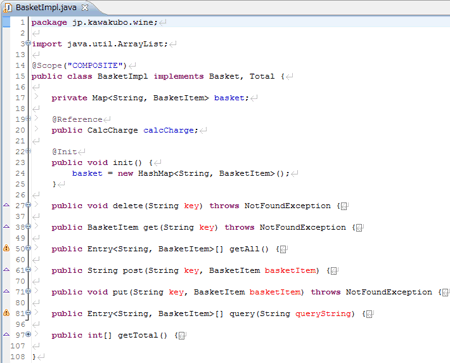Screen dimensions: 450x363
Task: Click the folded-code box ending the put line
Action: [445, 293]
